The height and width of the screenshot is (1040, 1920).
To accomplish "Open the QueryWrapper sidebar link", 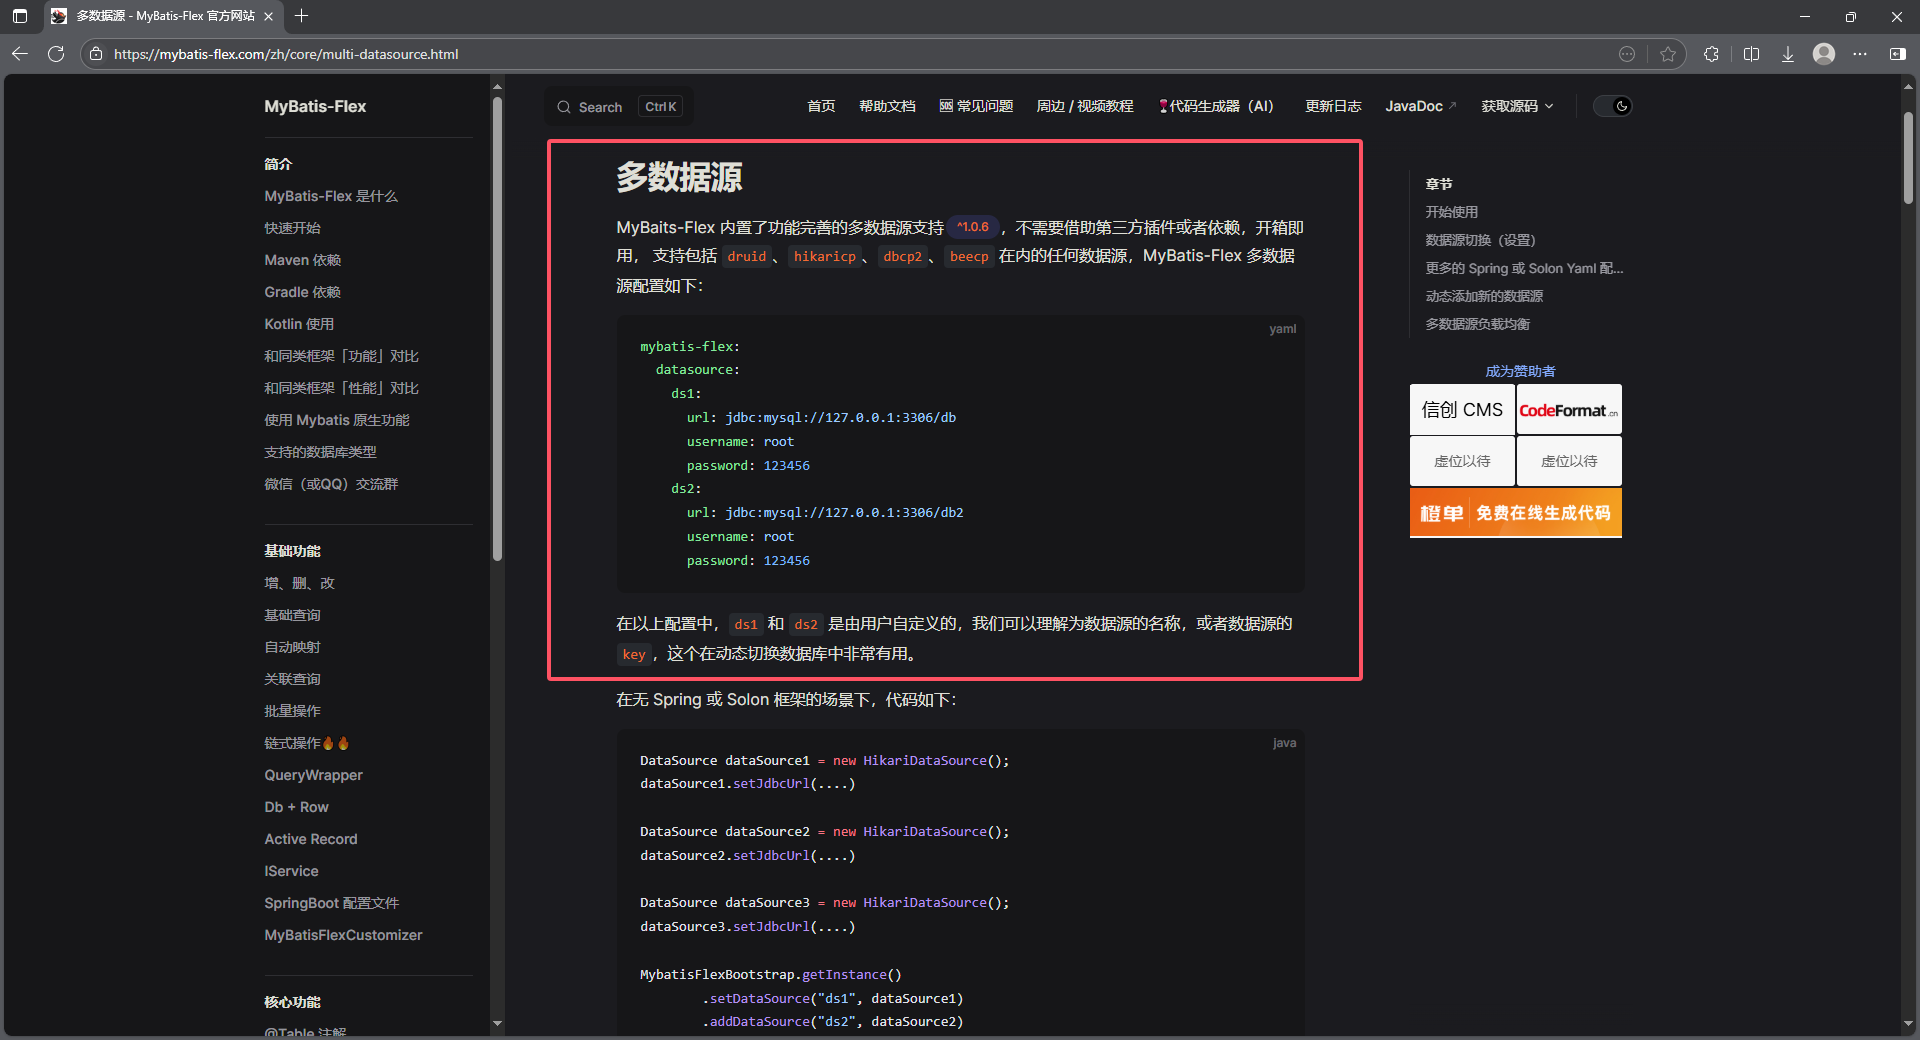I will pos(313,775).
